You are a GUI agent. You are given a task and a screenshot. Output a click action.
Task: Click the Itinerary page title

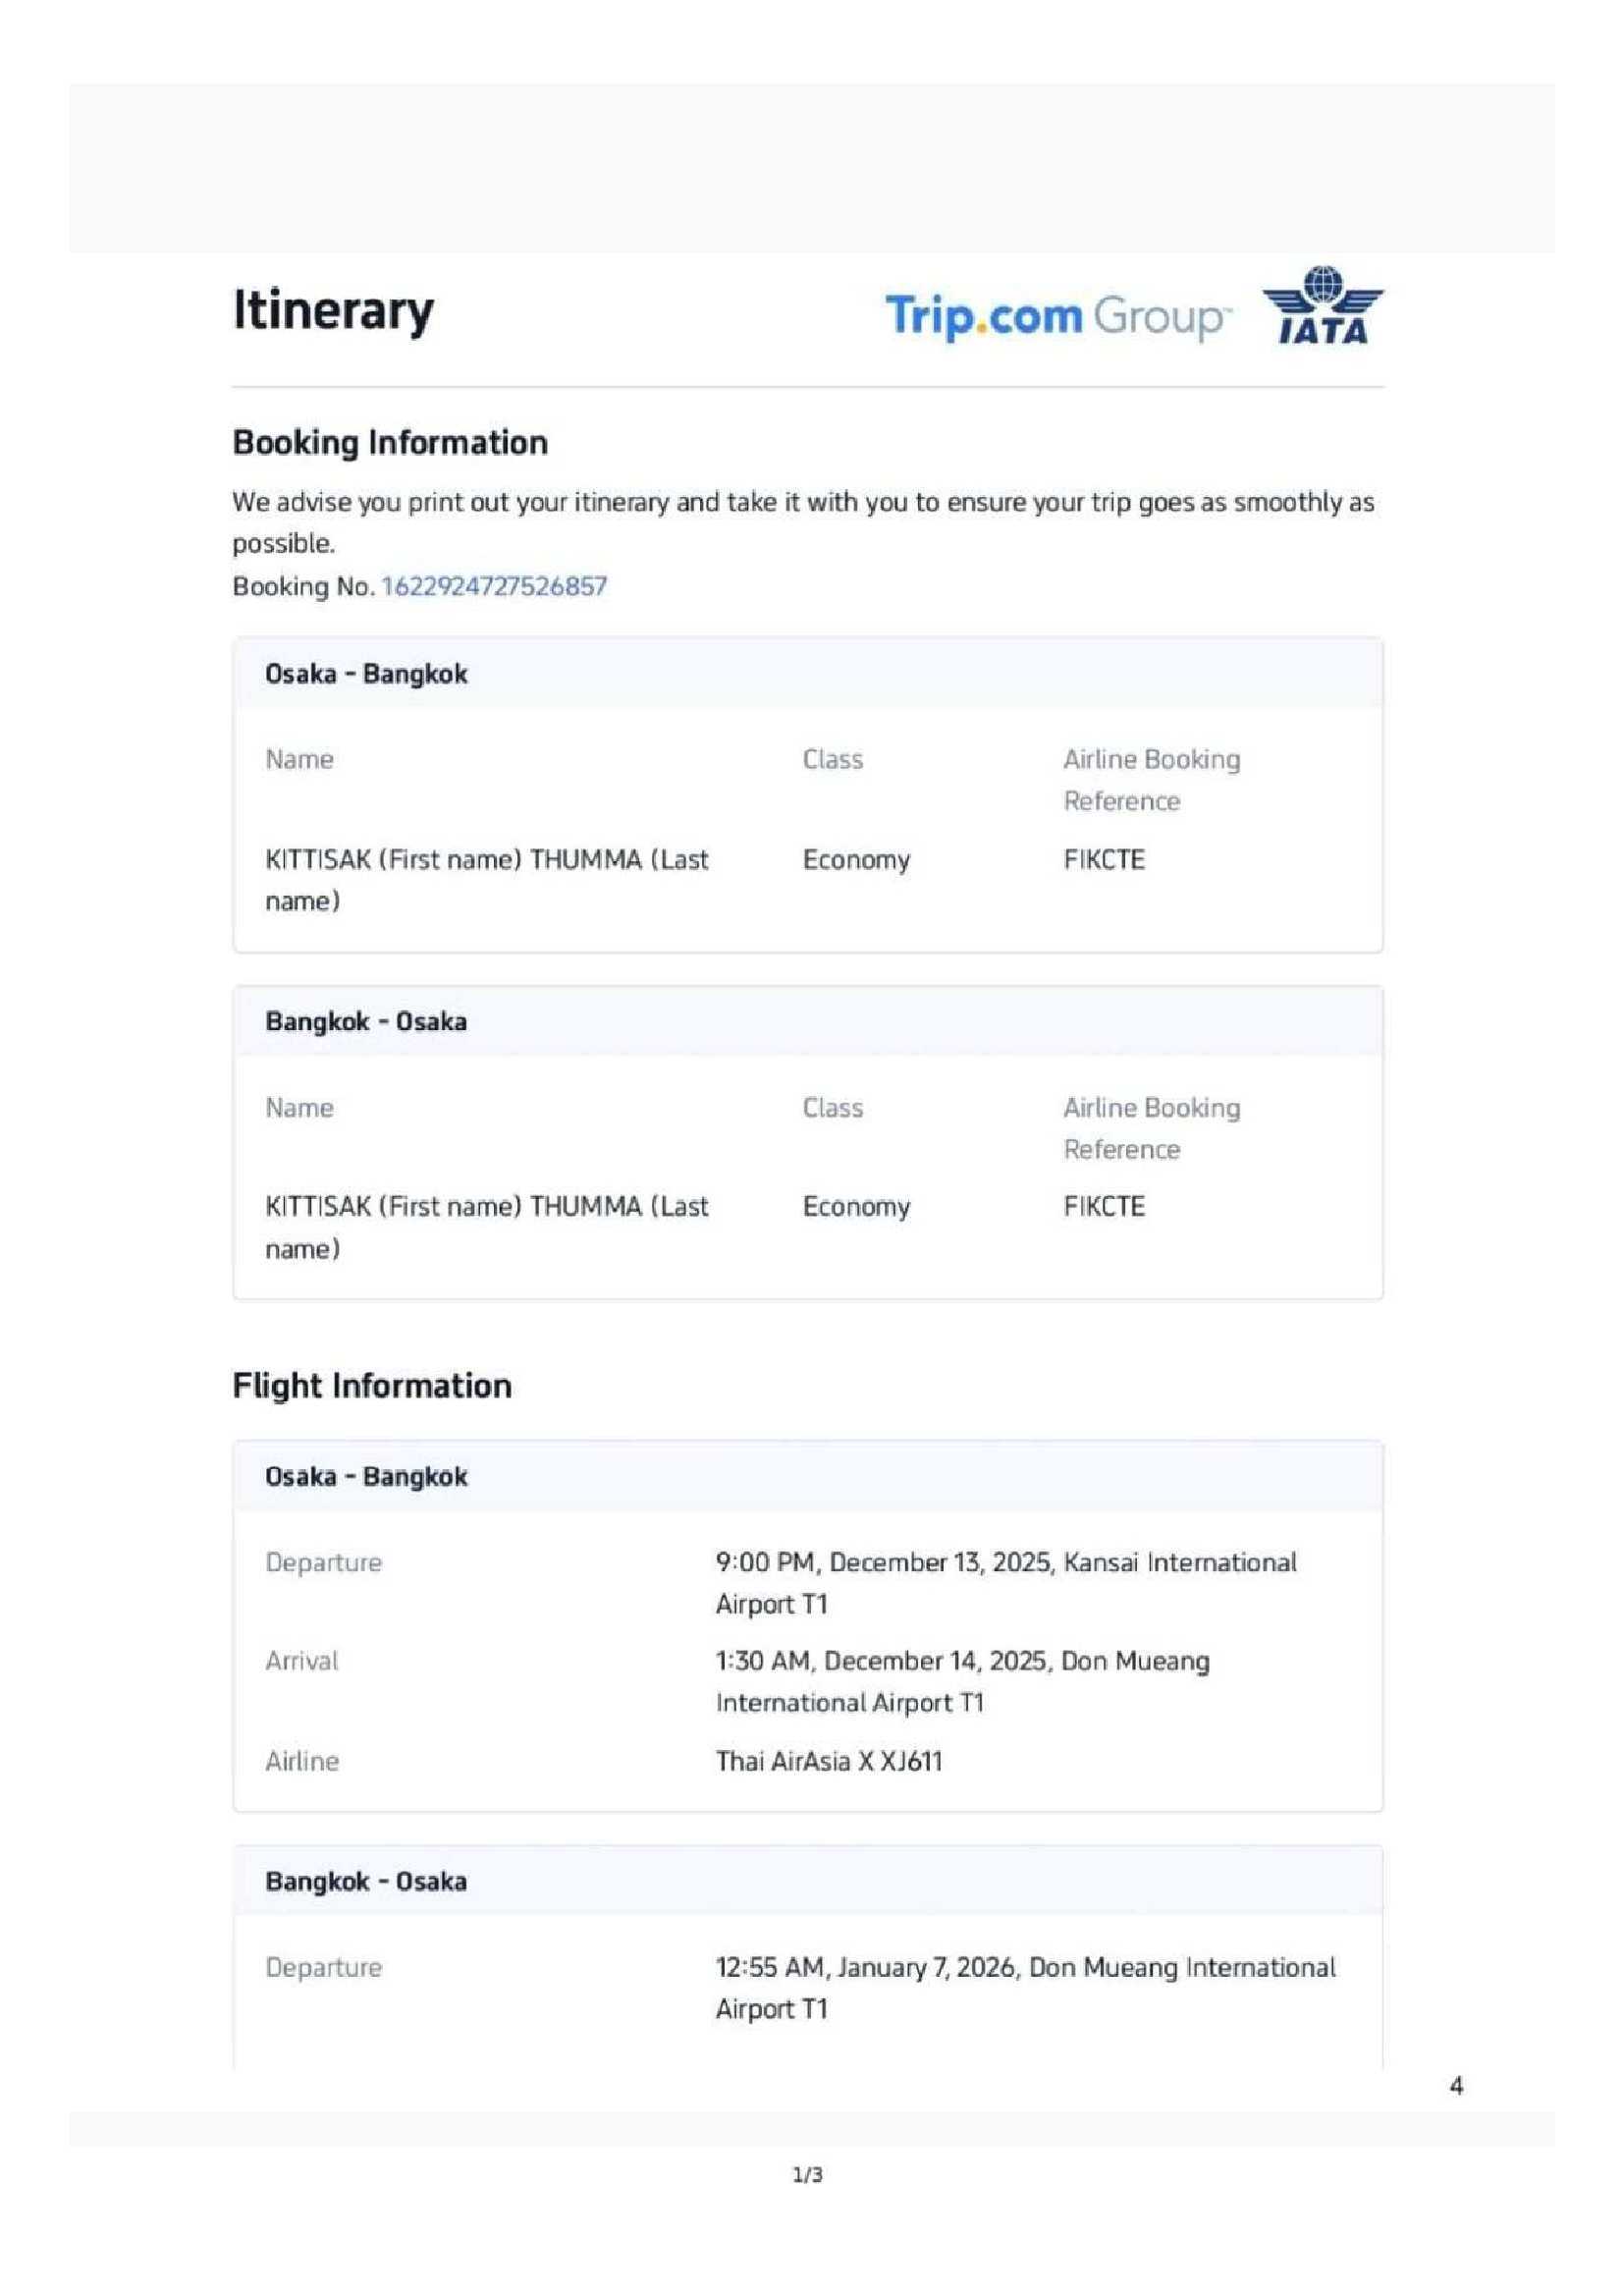pos(333,310)
